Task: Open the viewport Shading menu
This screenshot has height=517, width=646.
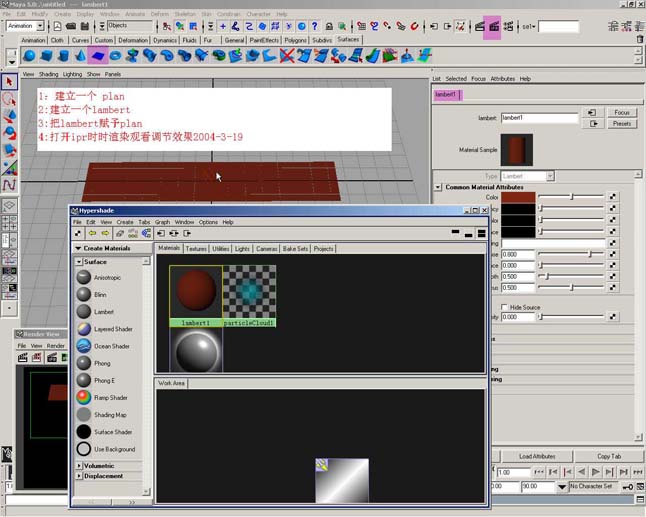Action: tap(48, 74)
